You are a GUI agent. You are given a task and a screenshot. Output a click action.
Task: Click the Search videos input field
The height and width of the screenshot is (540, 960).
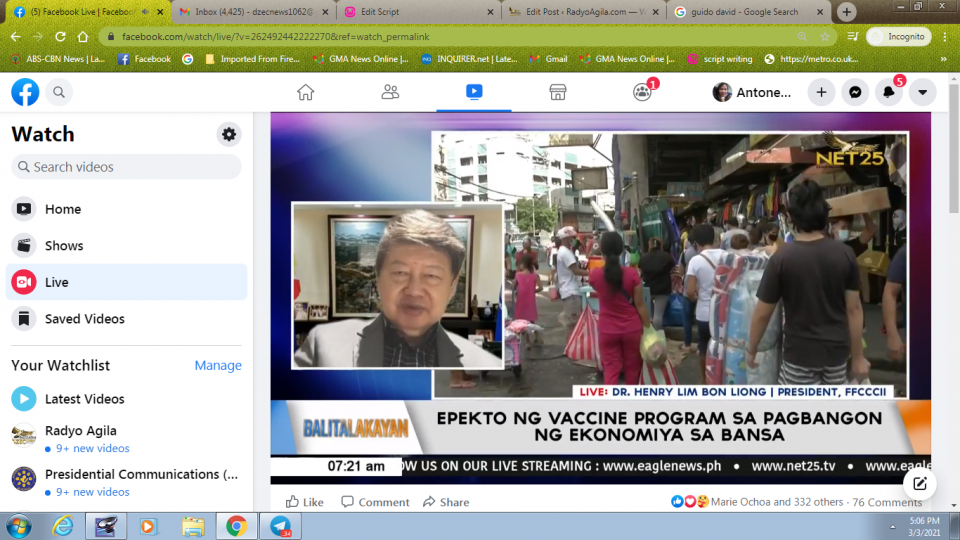(126, 167)
